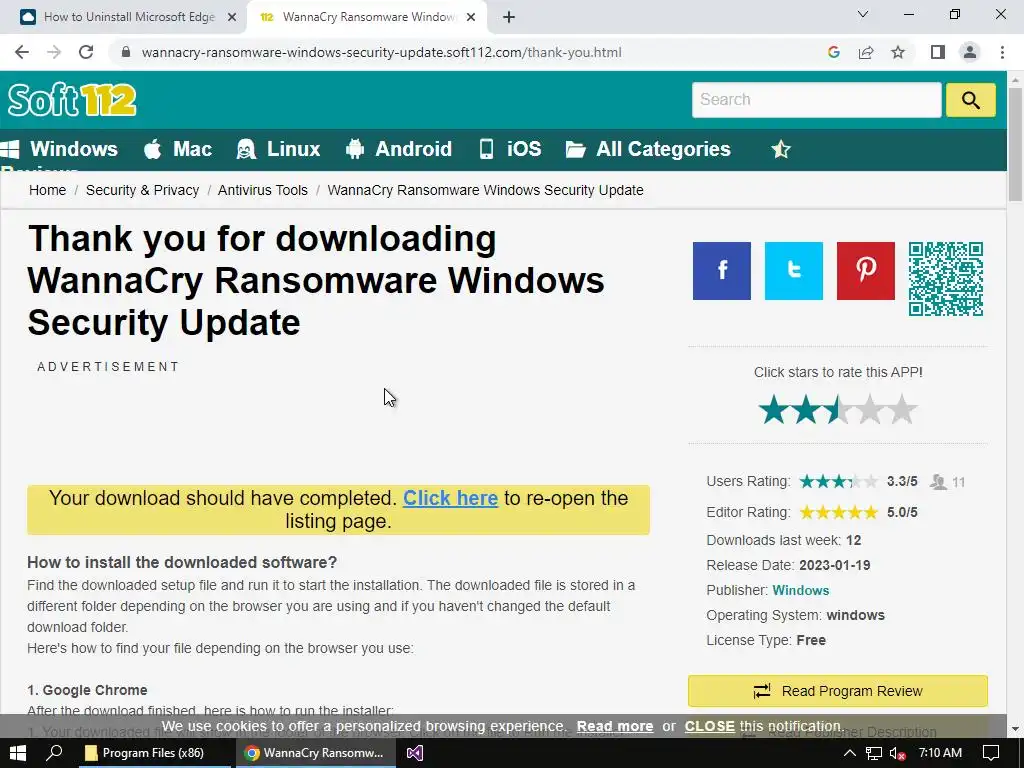Rate the app five stars
The image size is (1024, 768).
[x=902, y=409]
